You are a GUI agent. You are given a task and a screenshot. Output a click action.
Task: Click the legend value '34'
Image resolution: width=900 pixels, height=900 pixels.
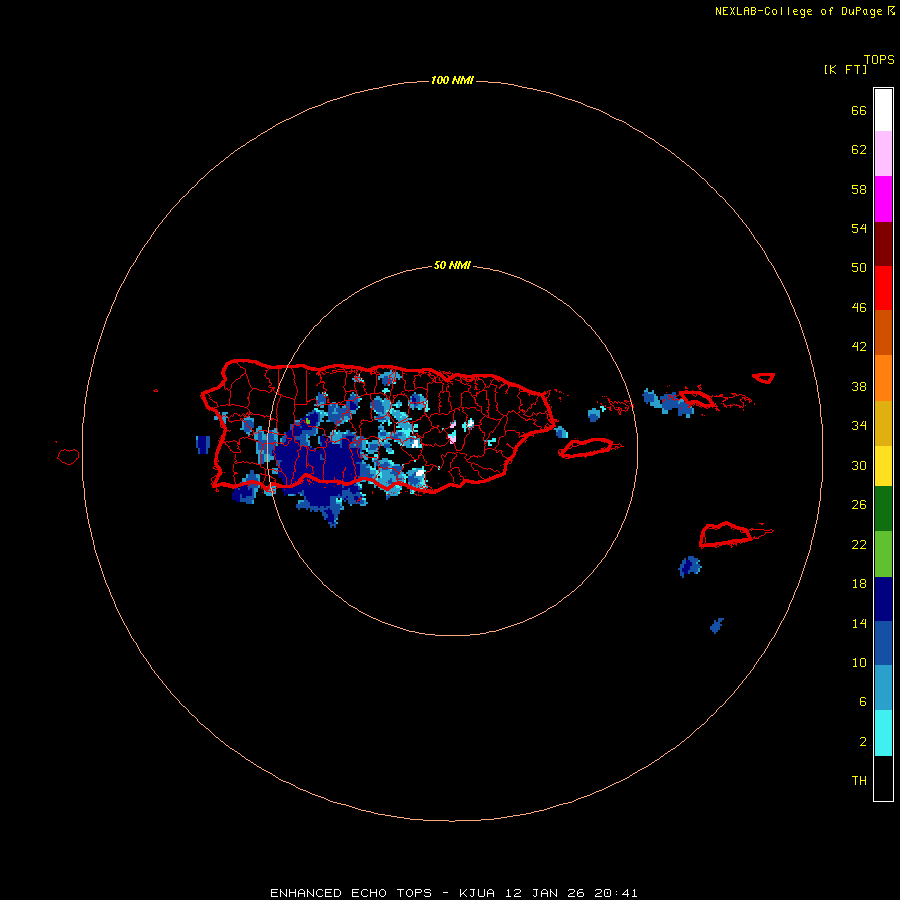tap(859, 426)
